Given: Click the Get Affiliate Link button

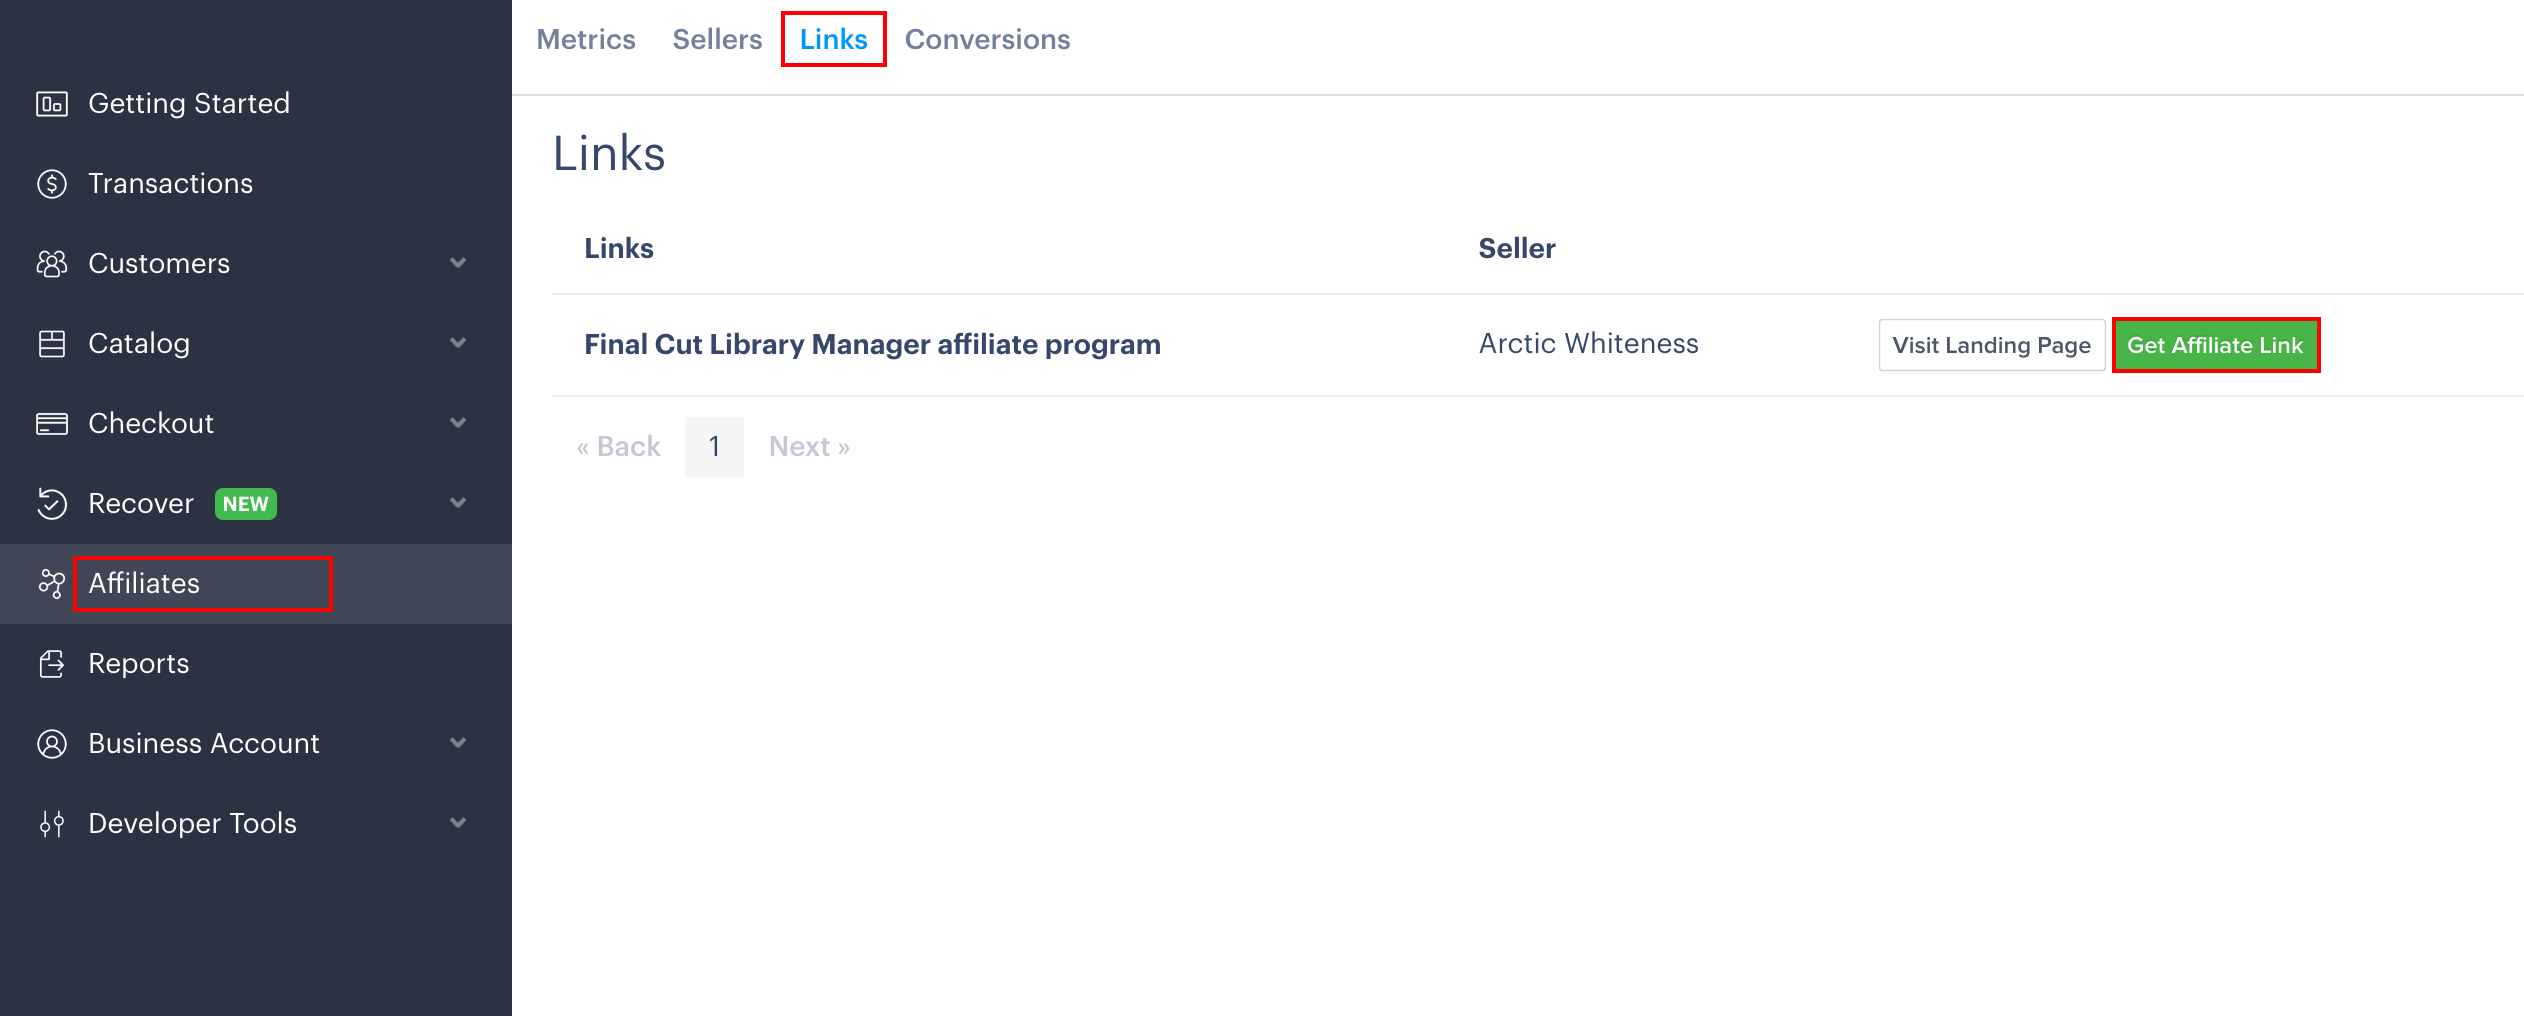Looking at the screenshot, I should coord(2216,345).
